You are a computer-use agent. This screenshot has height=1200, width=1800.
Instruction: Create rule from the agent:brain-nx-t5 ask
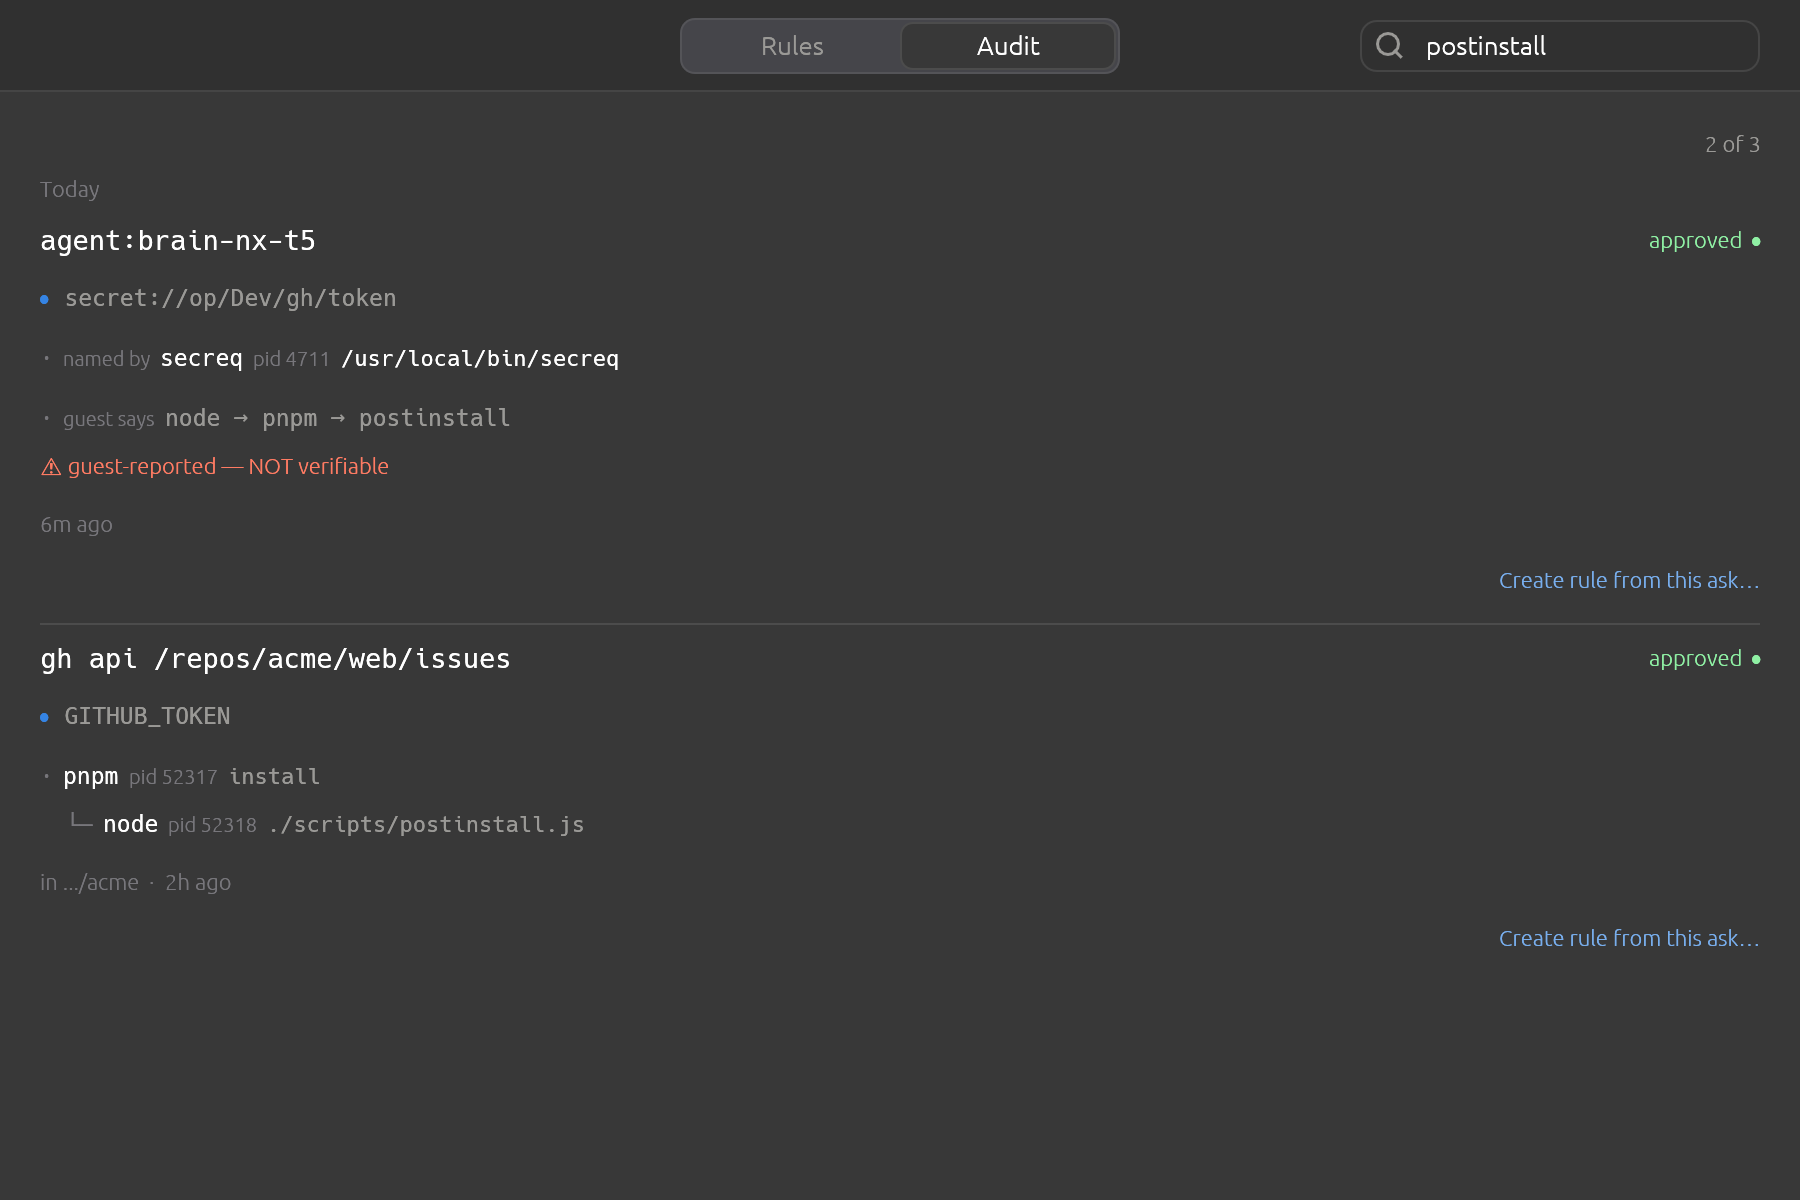tap(1629, 580)
